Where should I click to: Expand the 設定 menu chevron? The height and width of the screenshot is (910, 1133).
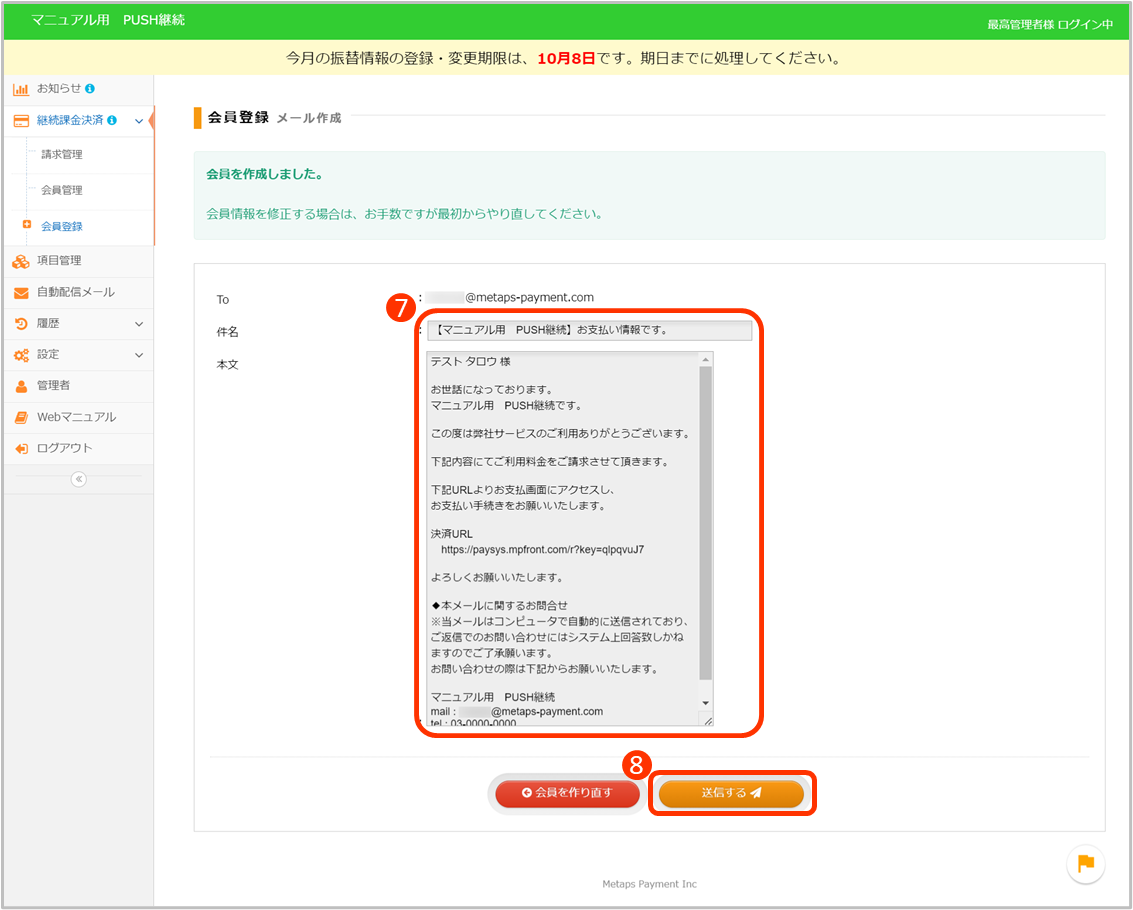click(139, 355)
